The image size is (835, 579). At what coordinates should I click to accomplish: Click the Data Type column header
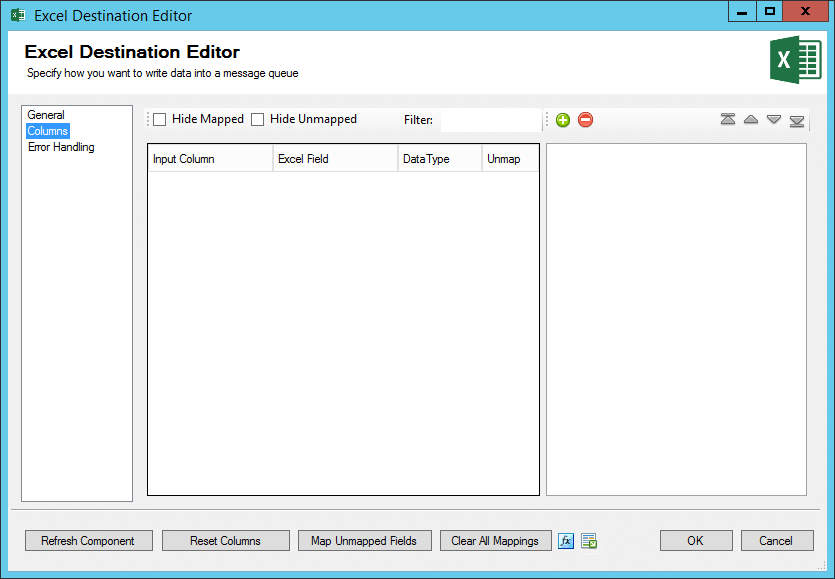pyautogui.click(x=440, y=159)
